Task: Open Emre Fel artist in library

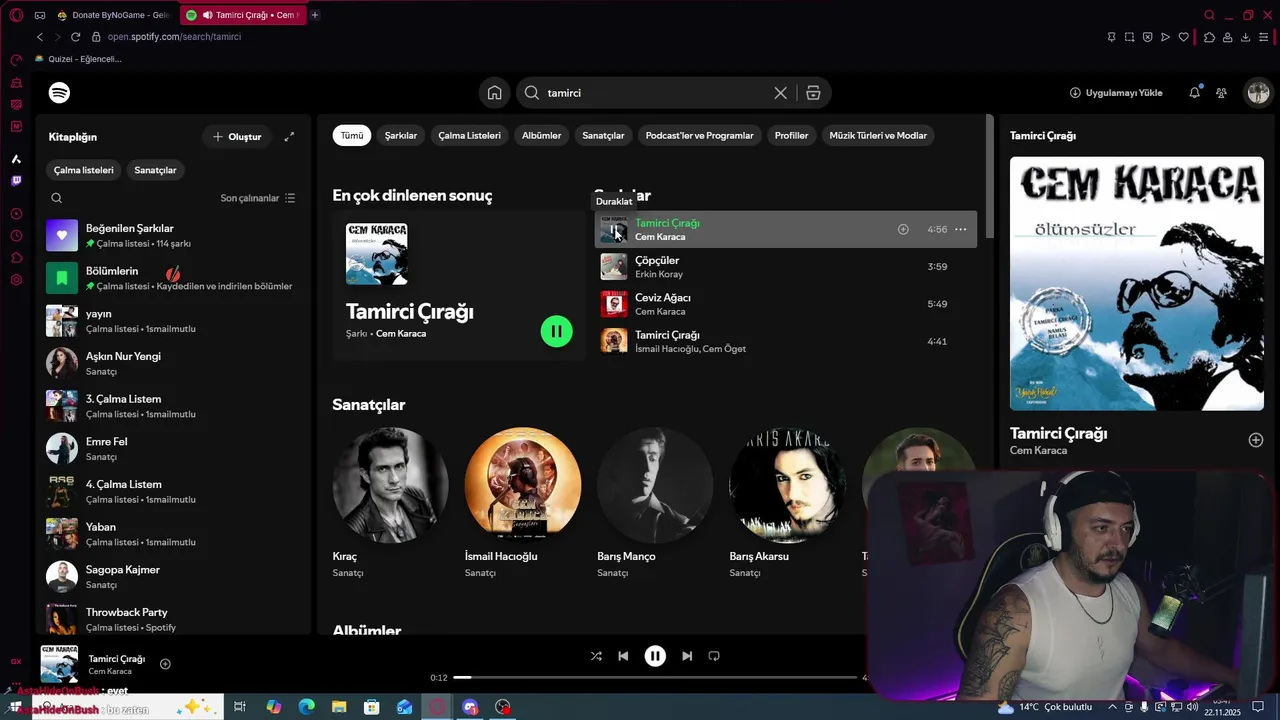Action: coord(173,449)
